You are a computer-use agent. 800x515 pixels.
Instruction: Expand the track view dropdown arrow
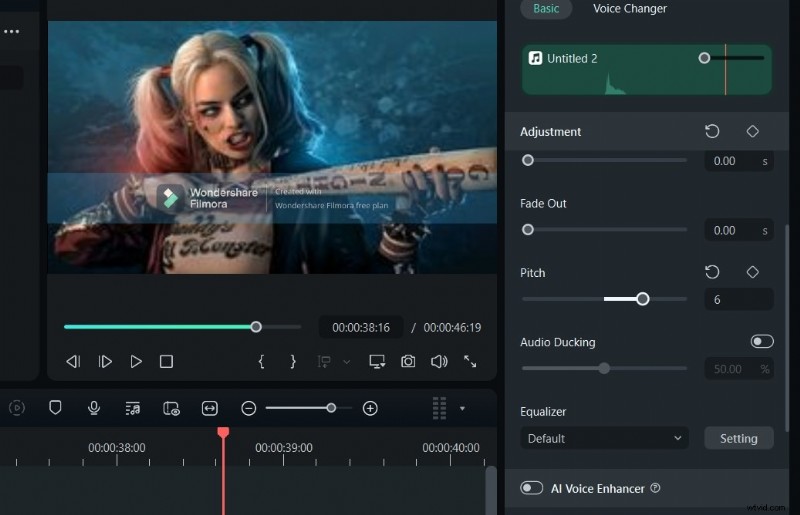[462, 408]
